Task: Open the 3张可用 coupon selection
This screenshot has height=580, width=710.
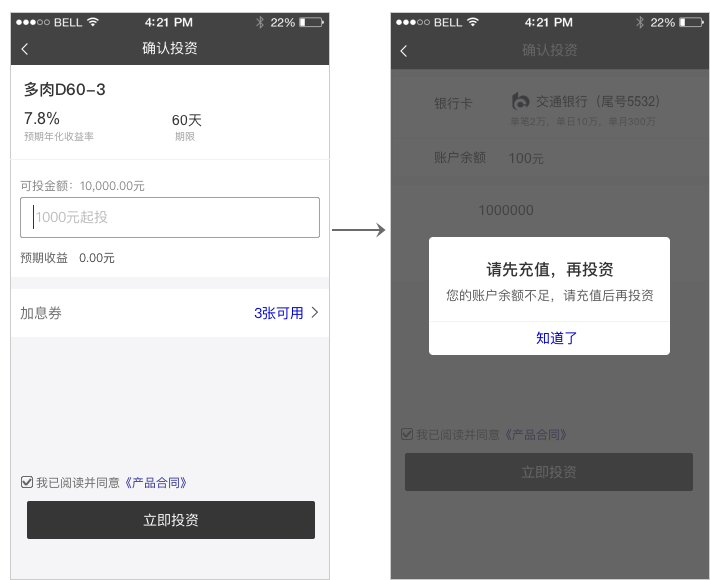Action: coord(278,313)
